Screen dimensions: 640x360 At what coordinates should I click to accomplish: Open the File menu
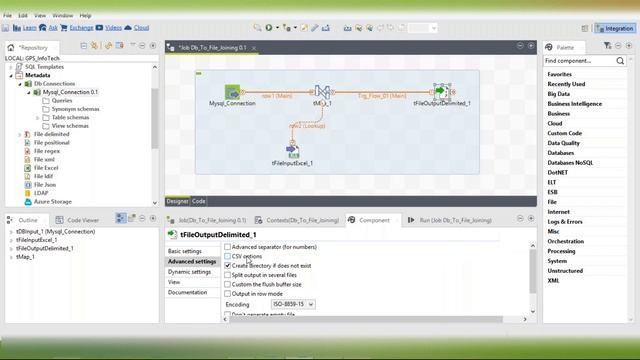7,16
